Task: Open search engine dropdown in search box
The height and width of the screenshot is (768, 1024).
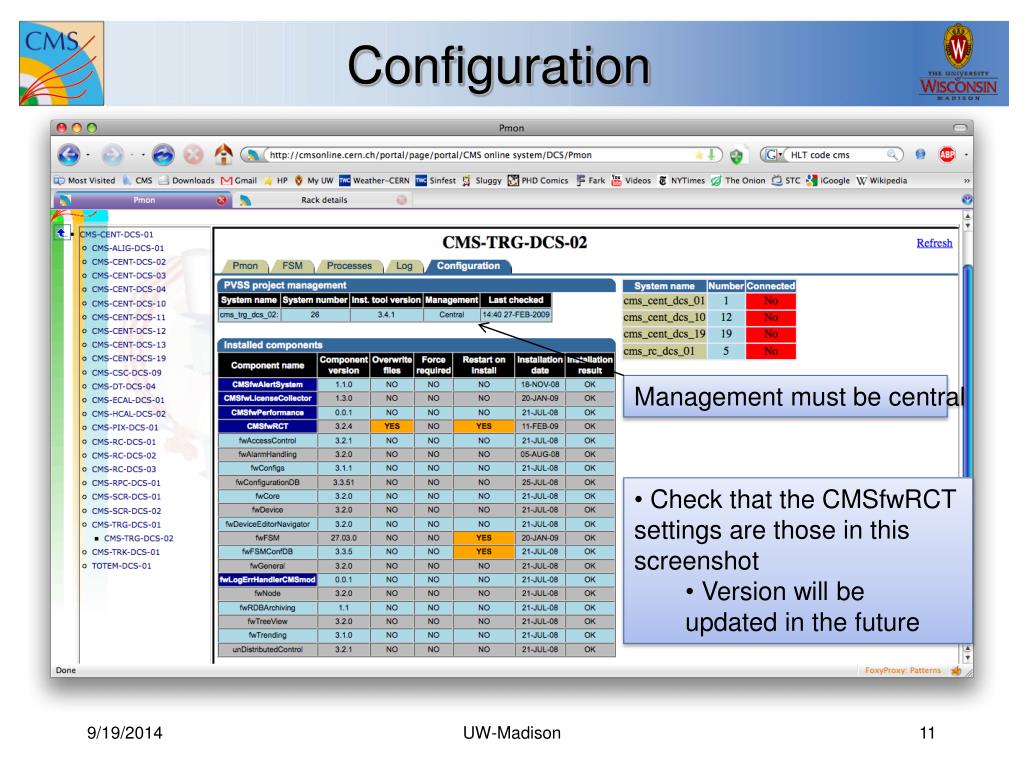Action: [x=773, y=155]
